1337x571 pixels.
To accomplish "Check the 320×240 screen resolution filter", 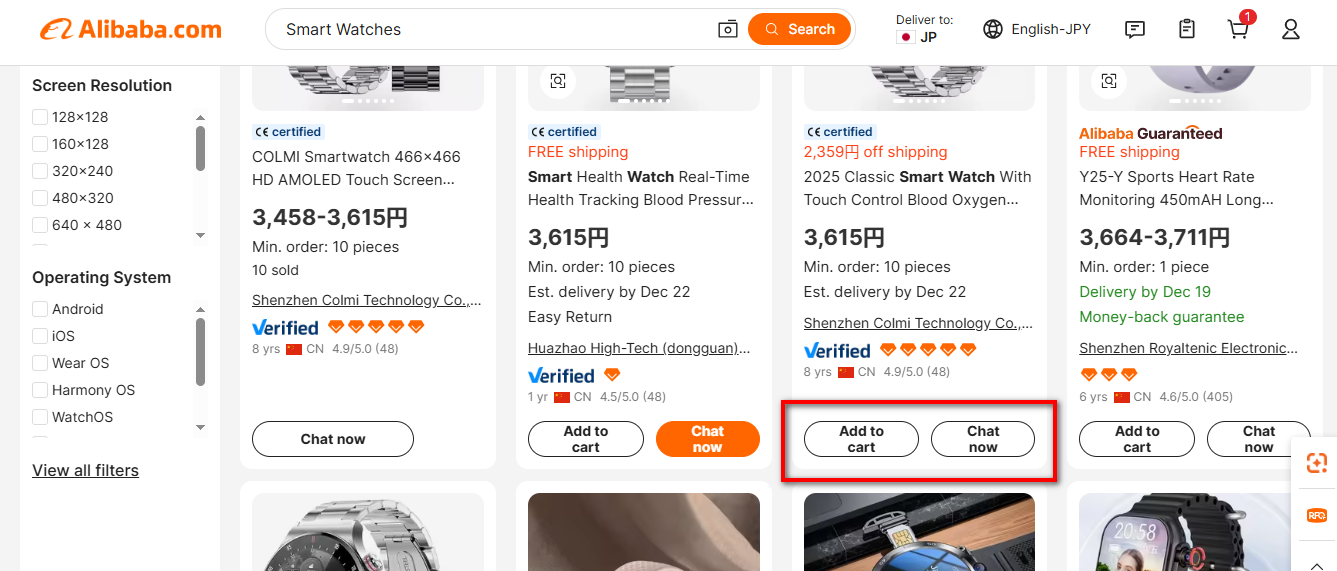I will 40,171.
